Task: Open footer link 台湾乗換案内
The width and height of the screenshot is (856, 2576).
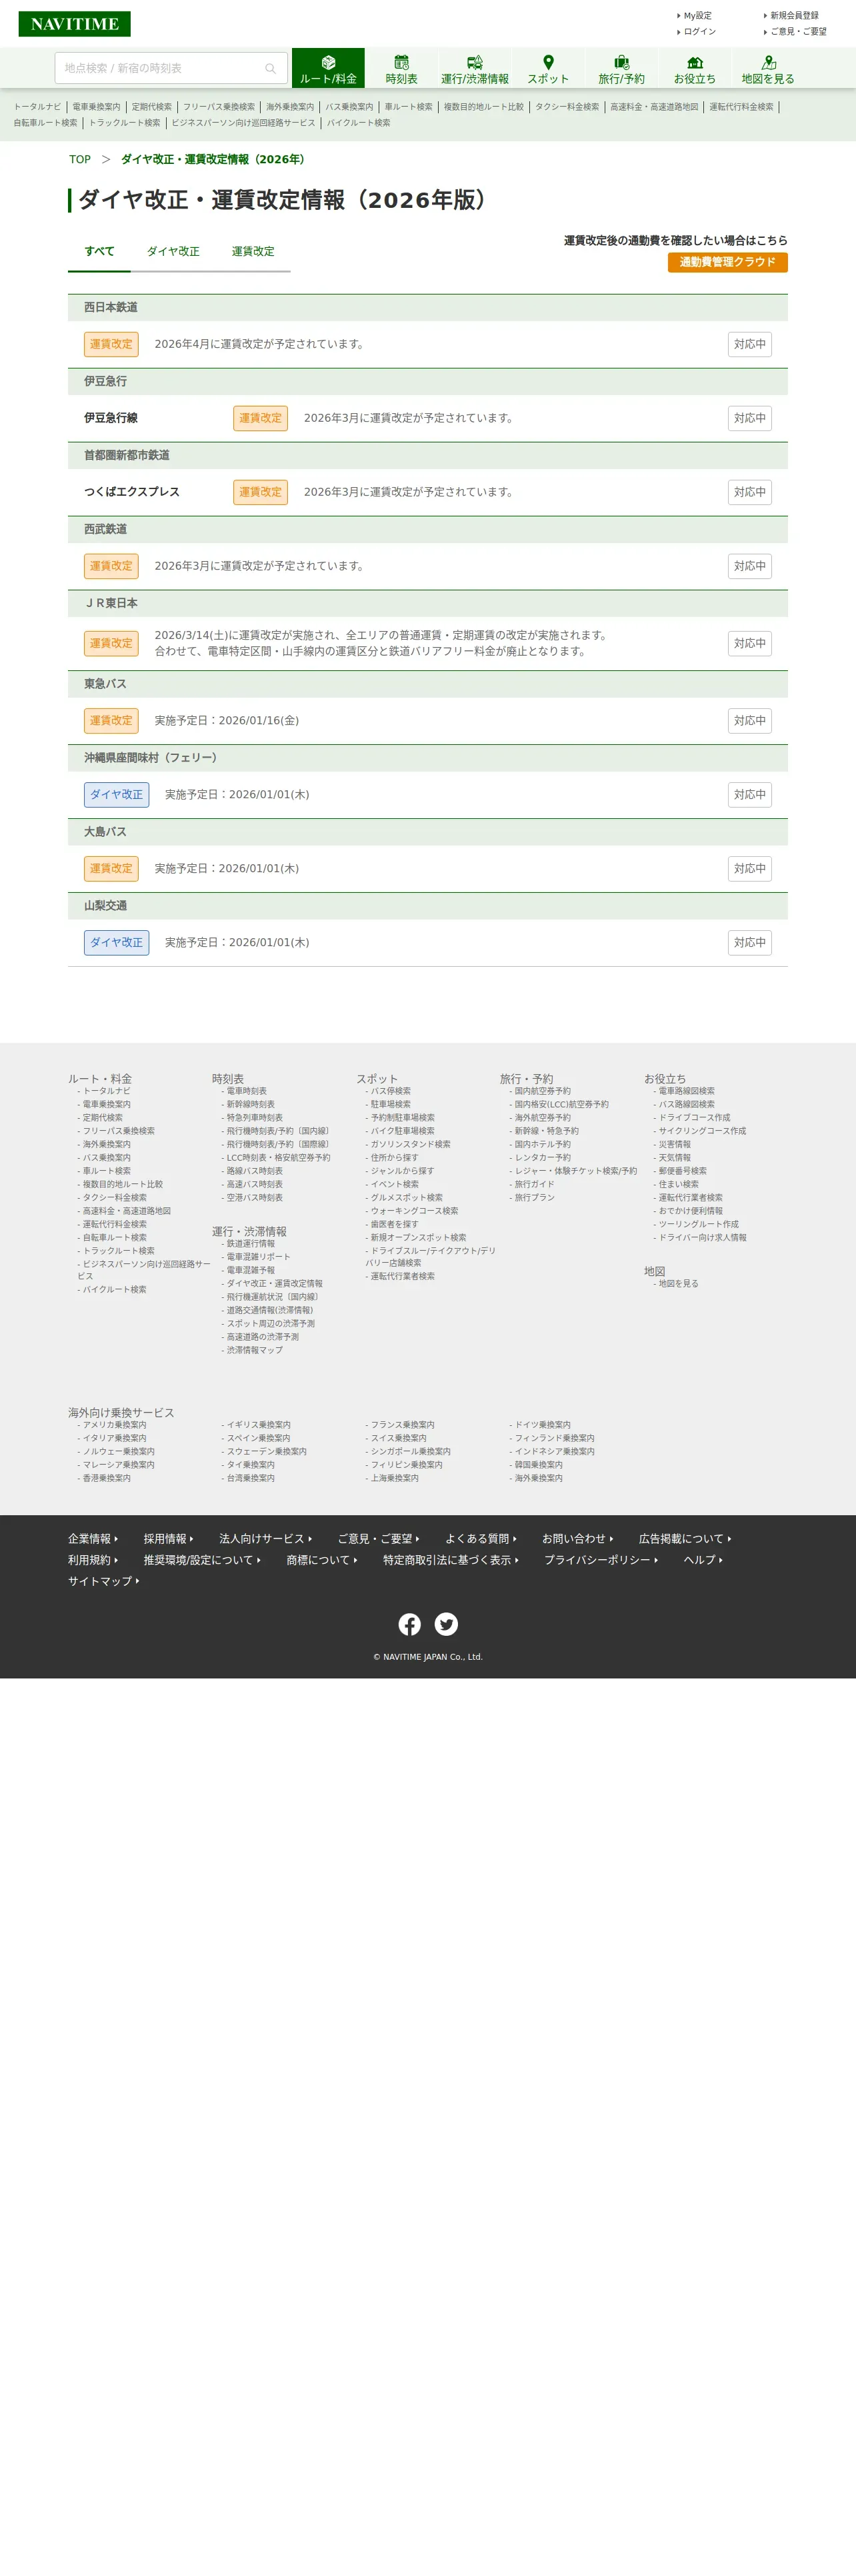Action: [250, 1478]
